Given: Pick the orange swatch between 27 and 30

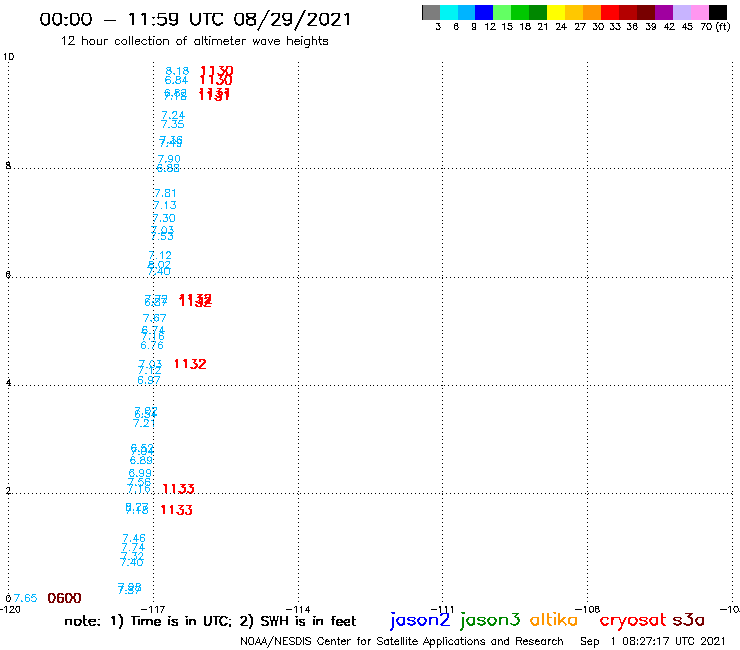Looking at the screenshot, I should tap(592, 12).
